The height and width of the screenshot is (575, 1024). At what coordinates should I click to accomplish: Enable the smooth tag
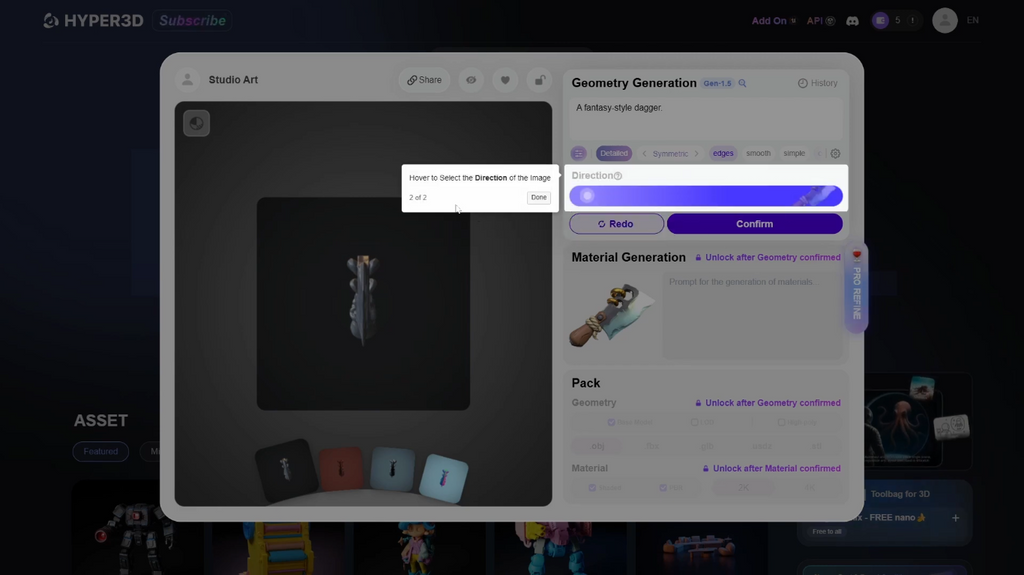758,154
